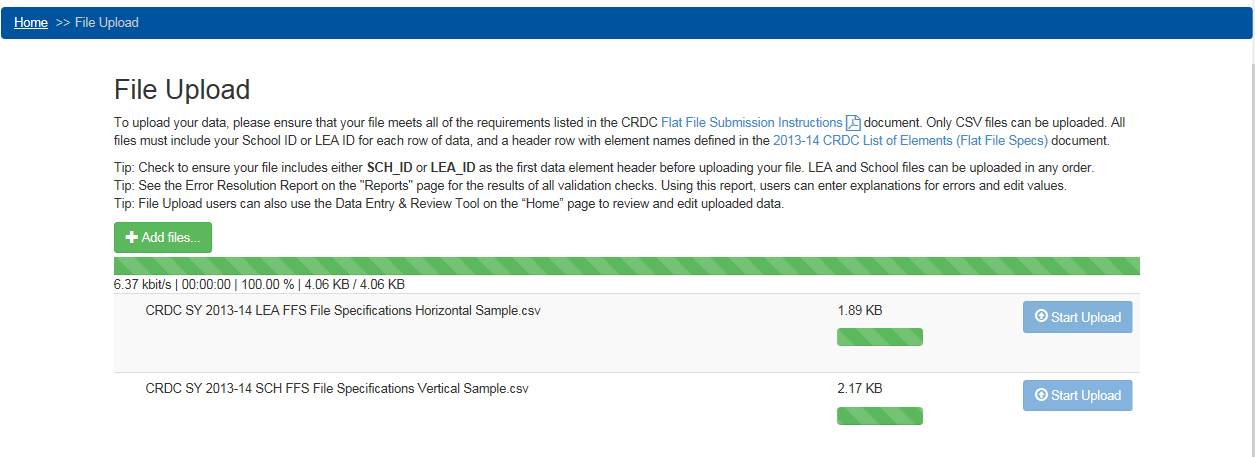Click the LEA file's small progress bar
Viewport: 1255px width, 457px height.
coord(879,337)
